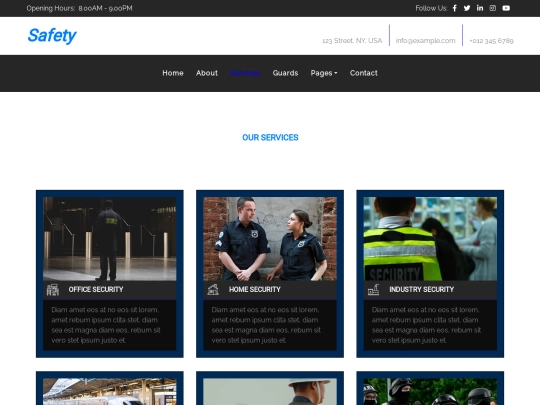Open the YouTube social icon
Image resolution: width=540 pixels, height=405 pixels.
506,8
